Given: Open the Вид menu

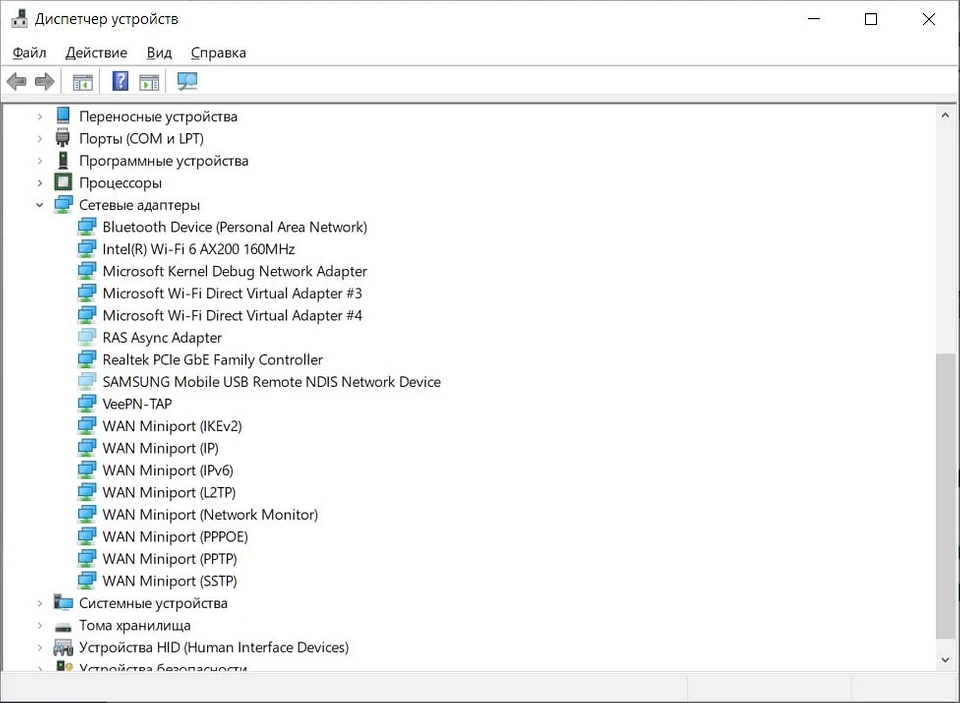Looking at the screenshot, I should point(159,53).
